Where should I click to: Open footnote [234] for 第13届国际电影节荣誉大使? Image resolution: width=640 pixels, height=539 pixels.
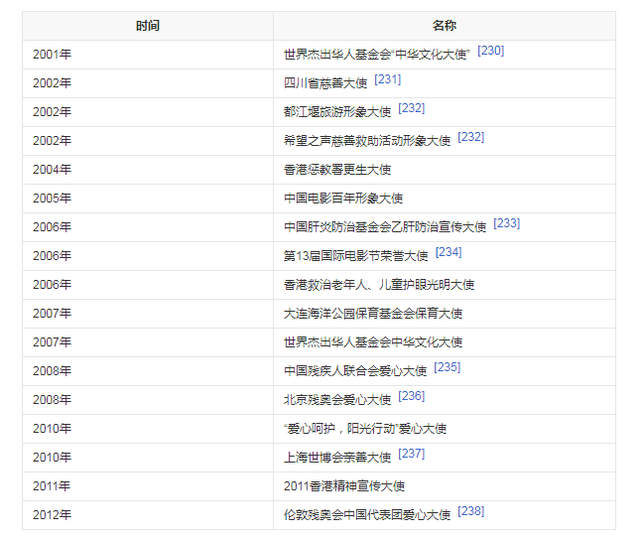tap(448, 252)
